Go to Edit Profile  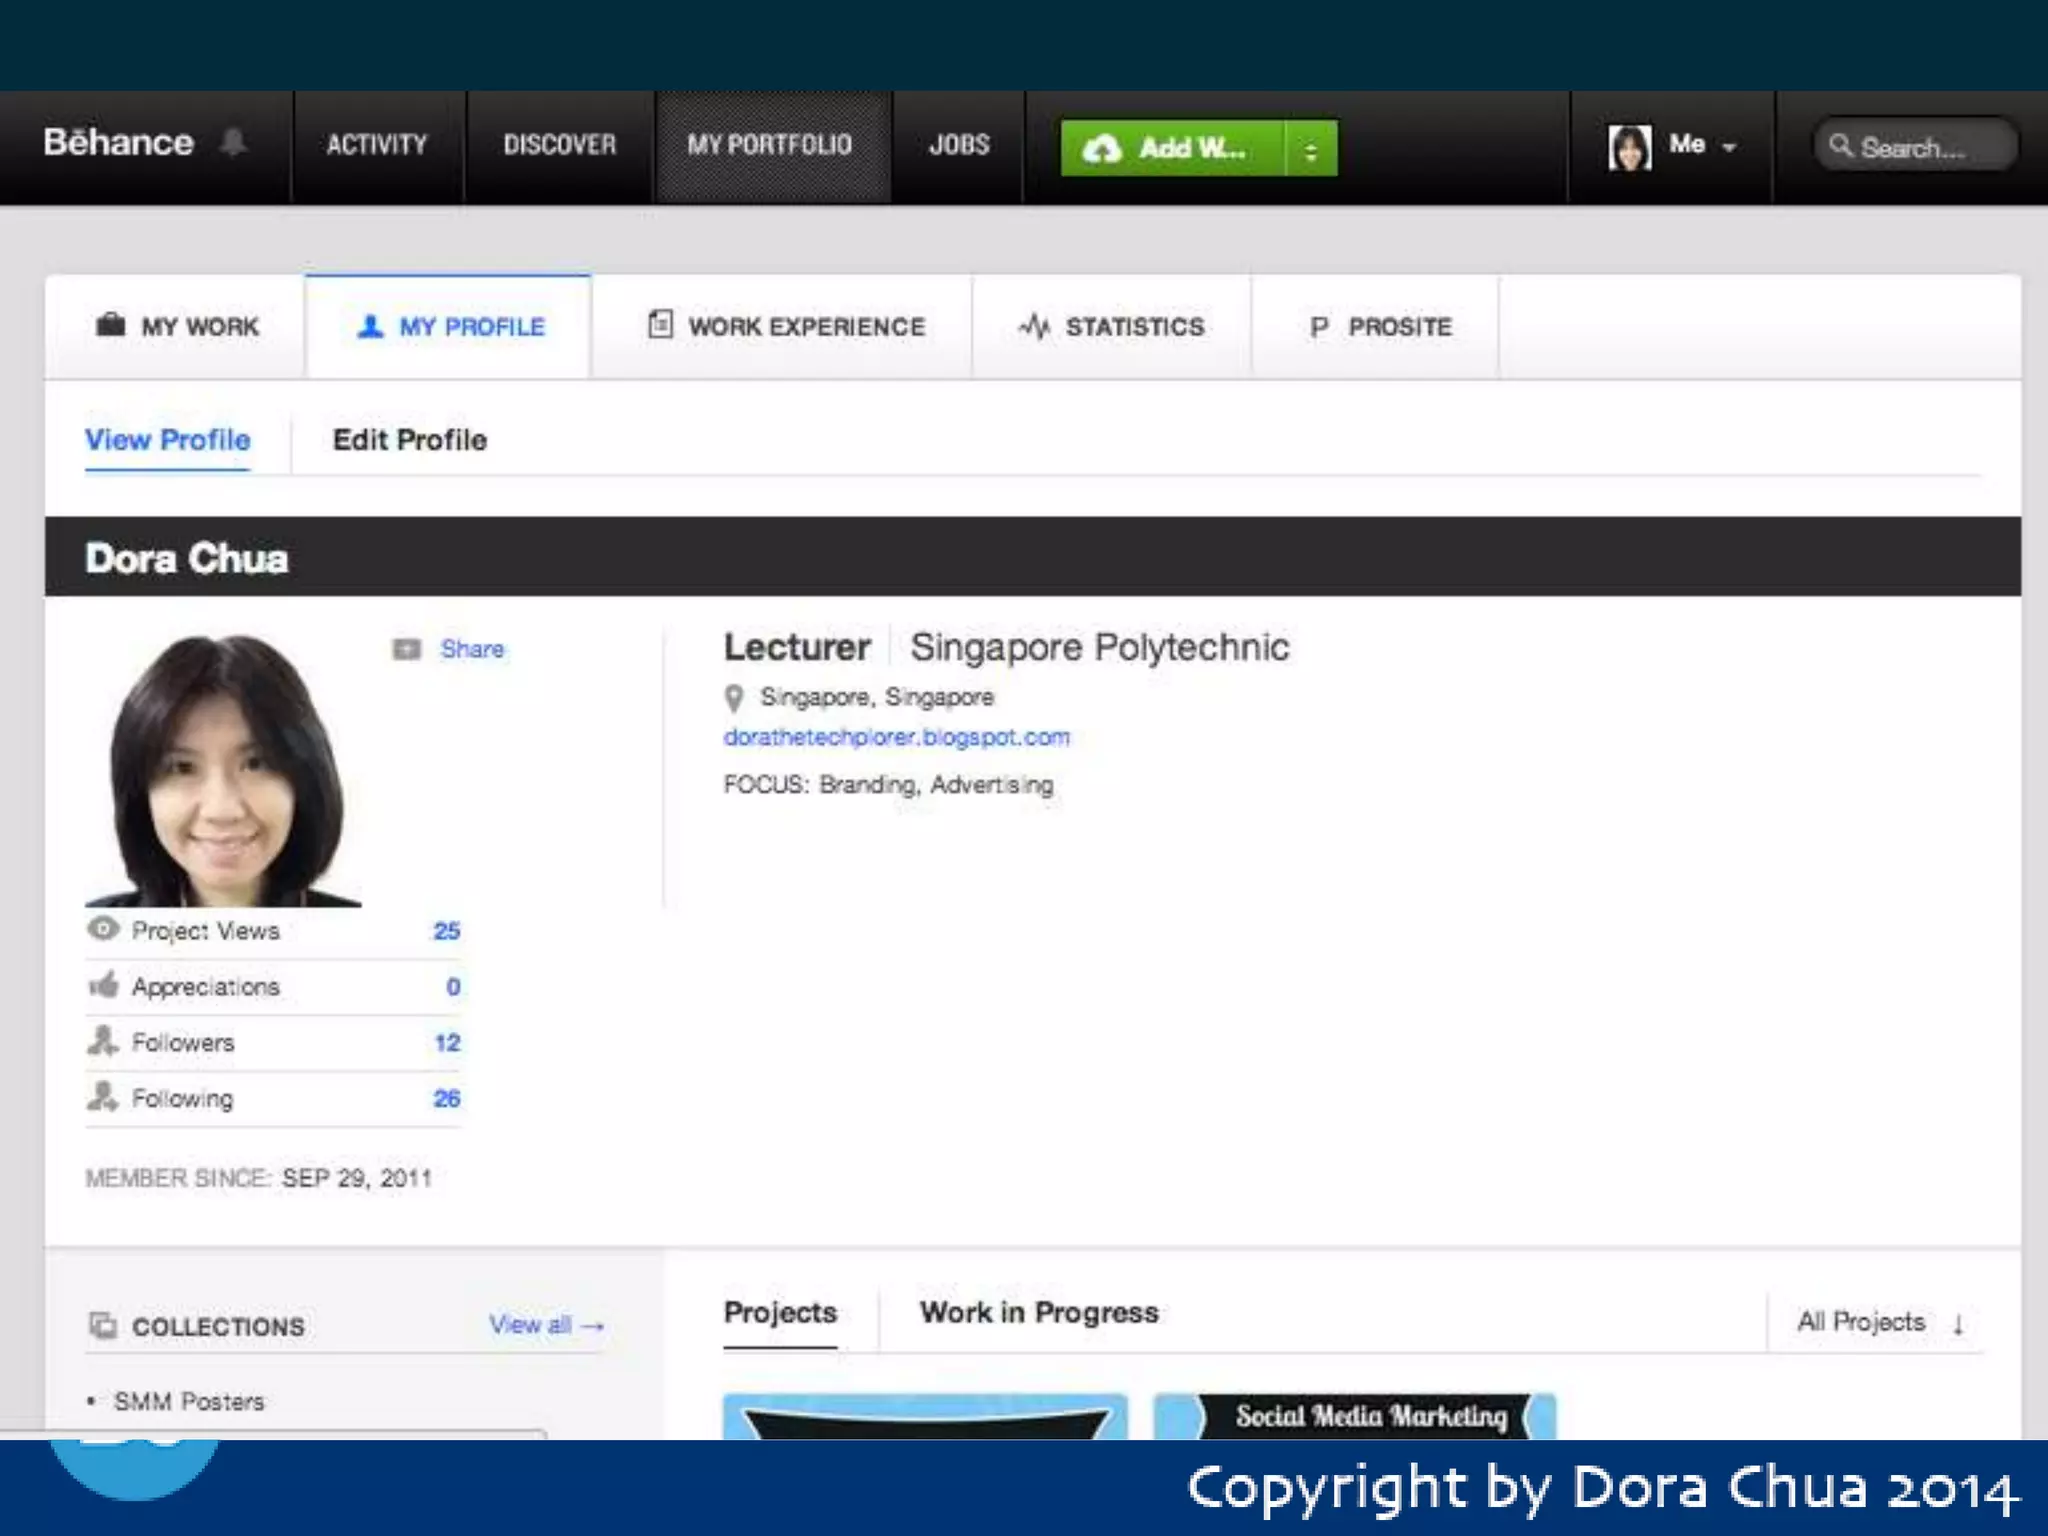click(409, 440)
